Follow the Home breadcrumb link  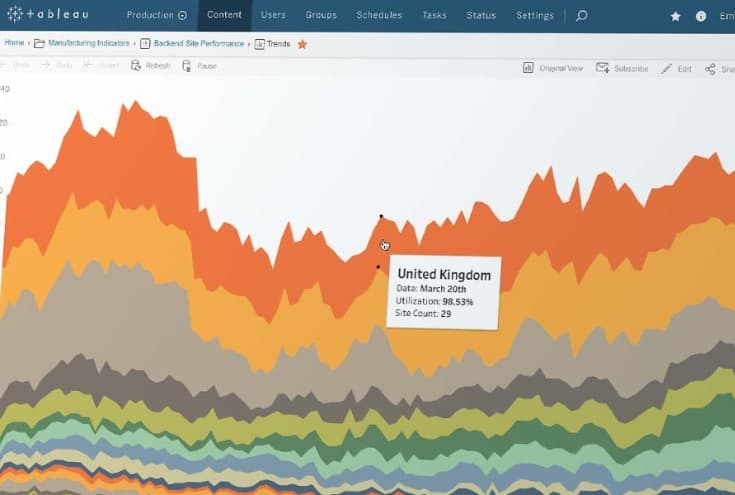pos(14,43)
